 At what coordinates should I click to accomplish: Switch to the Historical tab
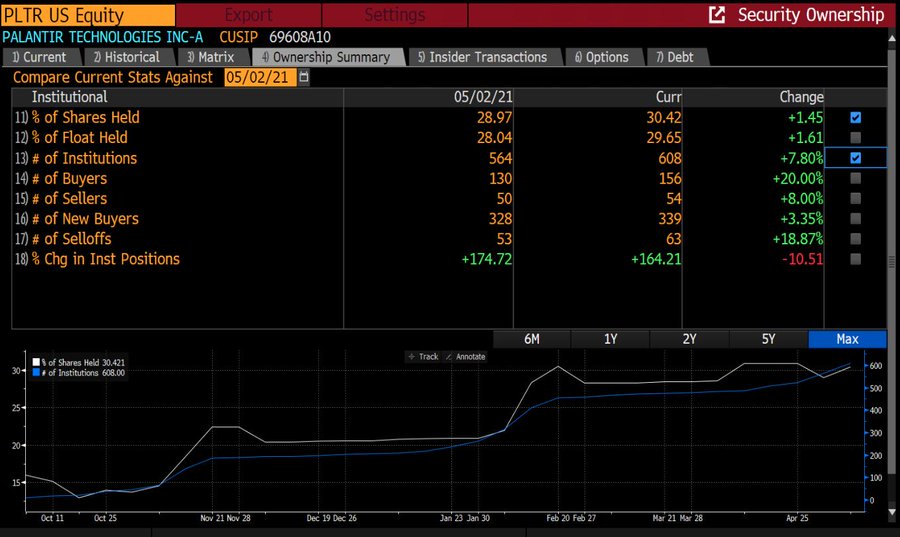128,57
